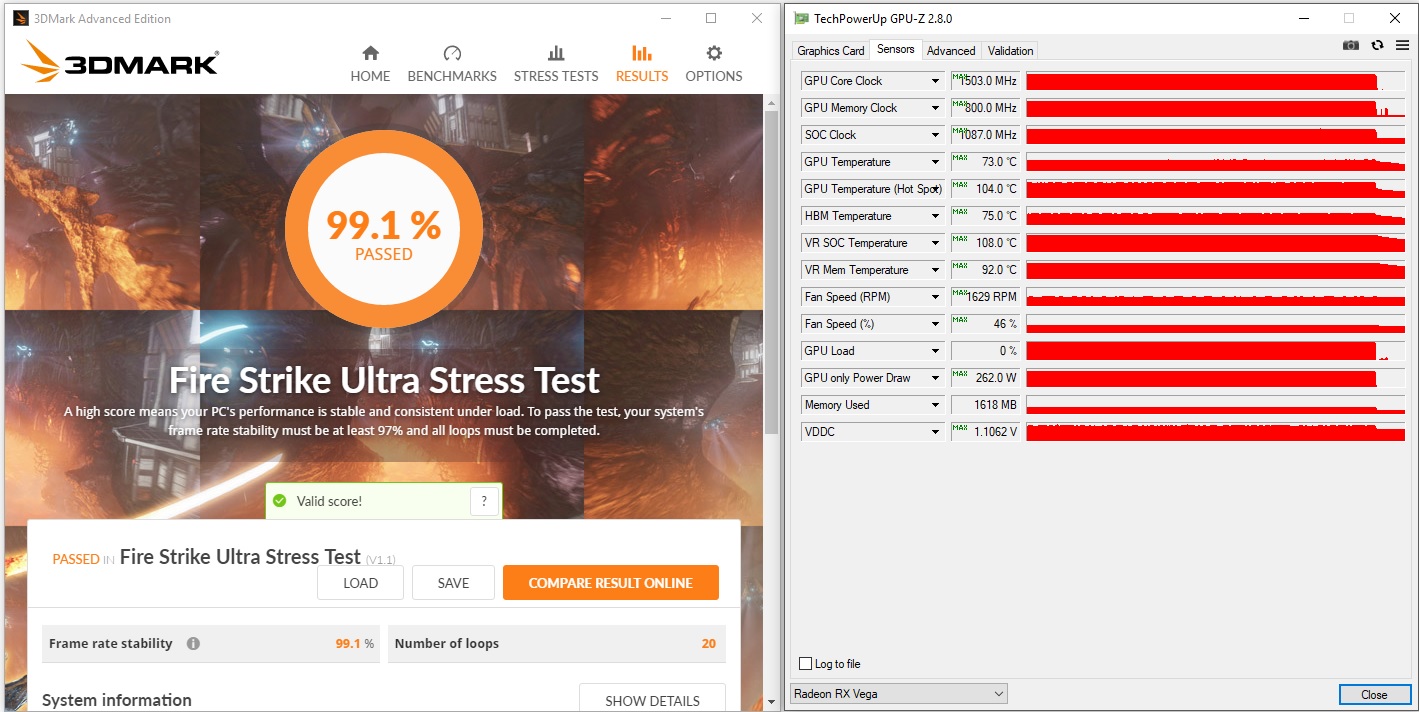Viewport: 1419px width, 712px height.
Task: Expand the VR Mem Temperature dropdown
Action: tap(935, 270)
